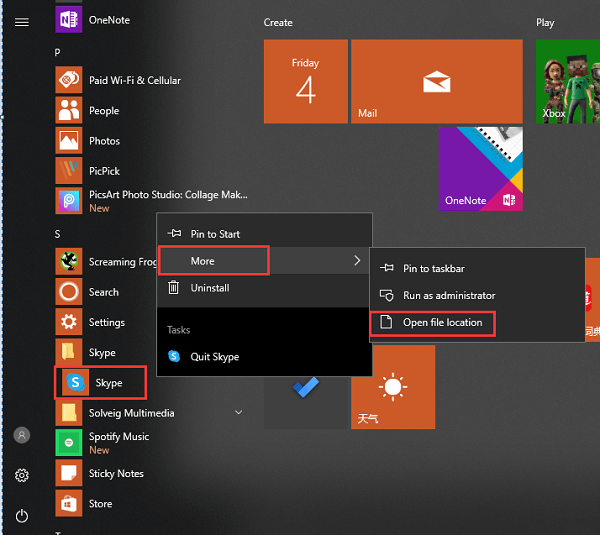Open the Photos app icon
600x535 pixels.
click(x=69, y=140)
